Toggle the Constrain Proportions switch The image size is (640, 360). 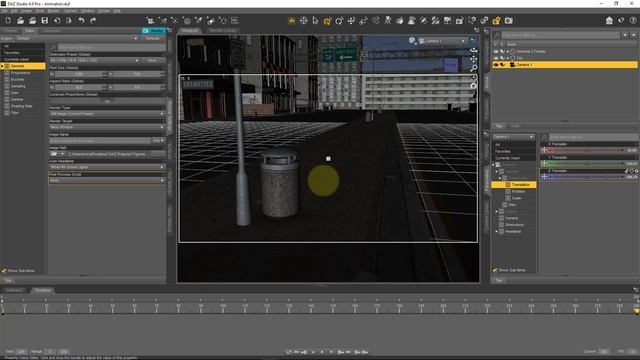pos(107,101)
